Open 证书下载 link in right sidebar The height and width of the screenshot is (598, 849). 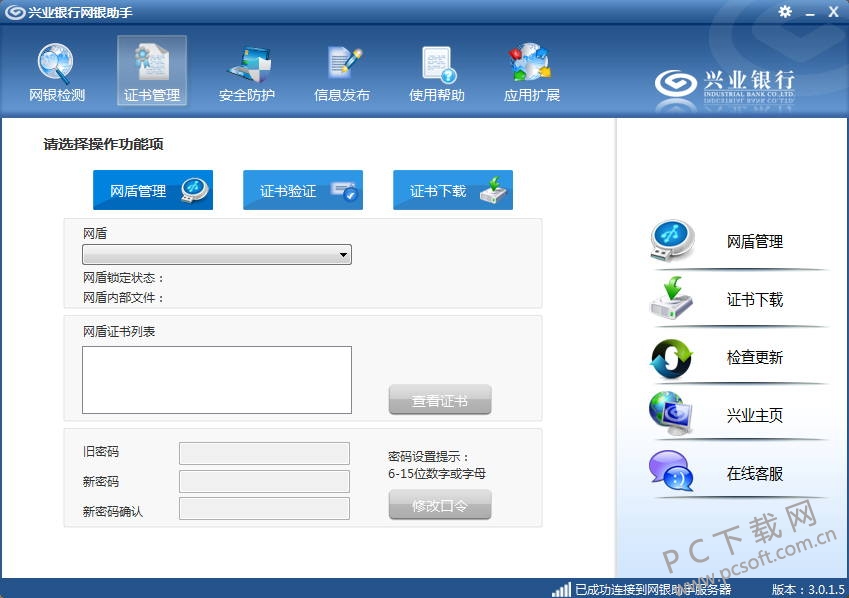tap(755, 300)
